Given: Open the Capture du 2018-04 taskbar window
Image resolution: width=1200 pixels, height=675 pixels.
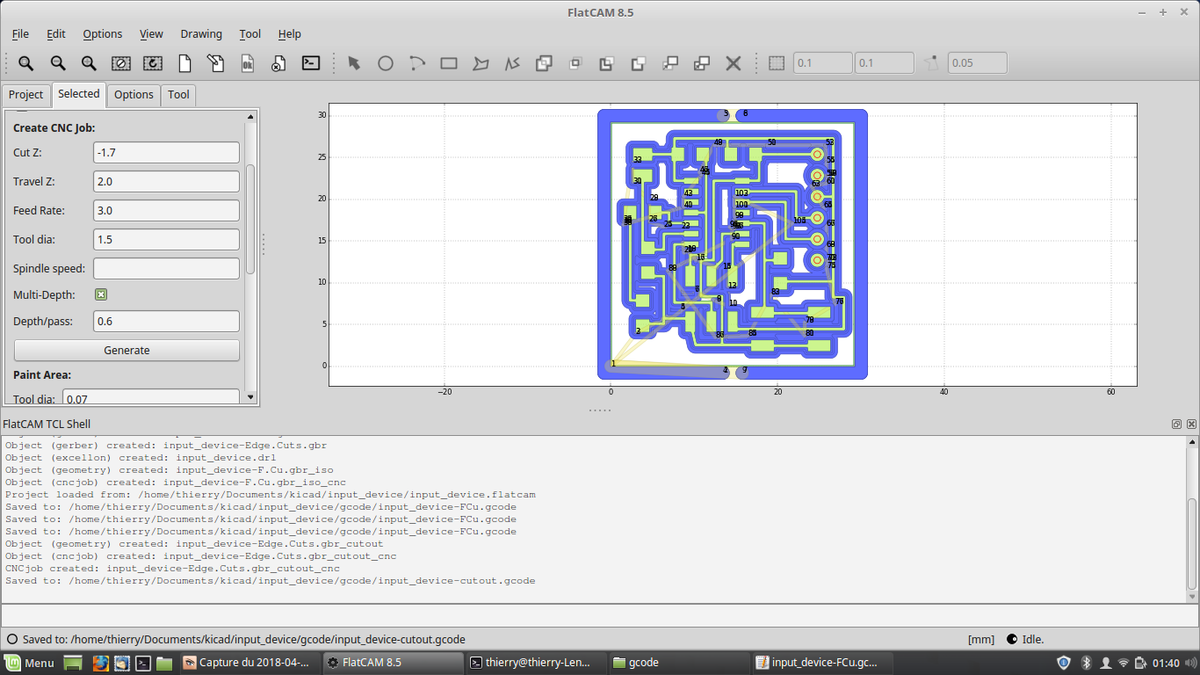Looking at the screenshot, I should [x=251, y=662].
